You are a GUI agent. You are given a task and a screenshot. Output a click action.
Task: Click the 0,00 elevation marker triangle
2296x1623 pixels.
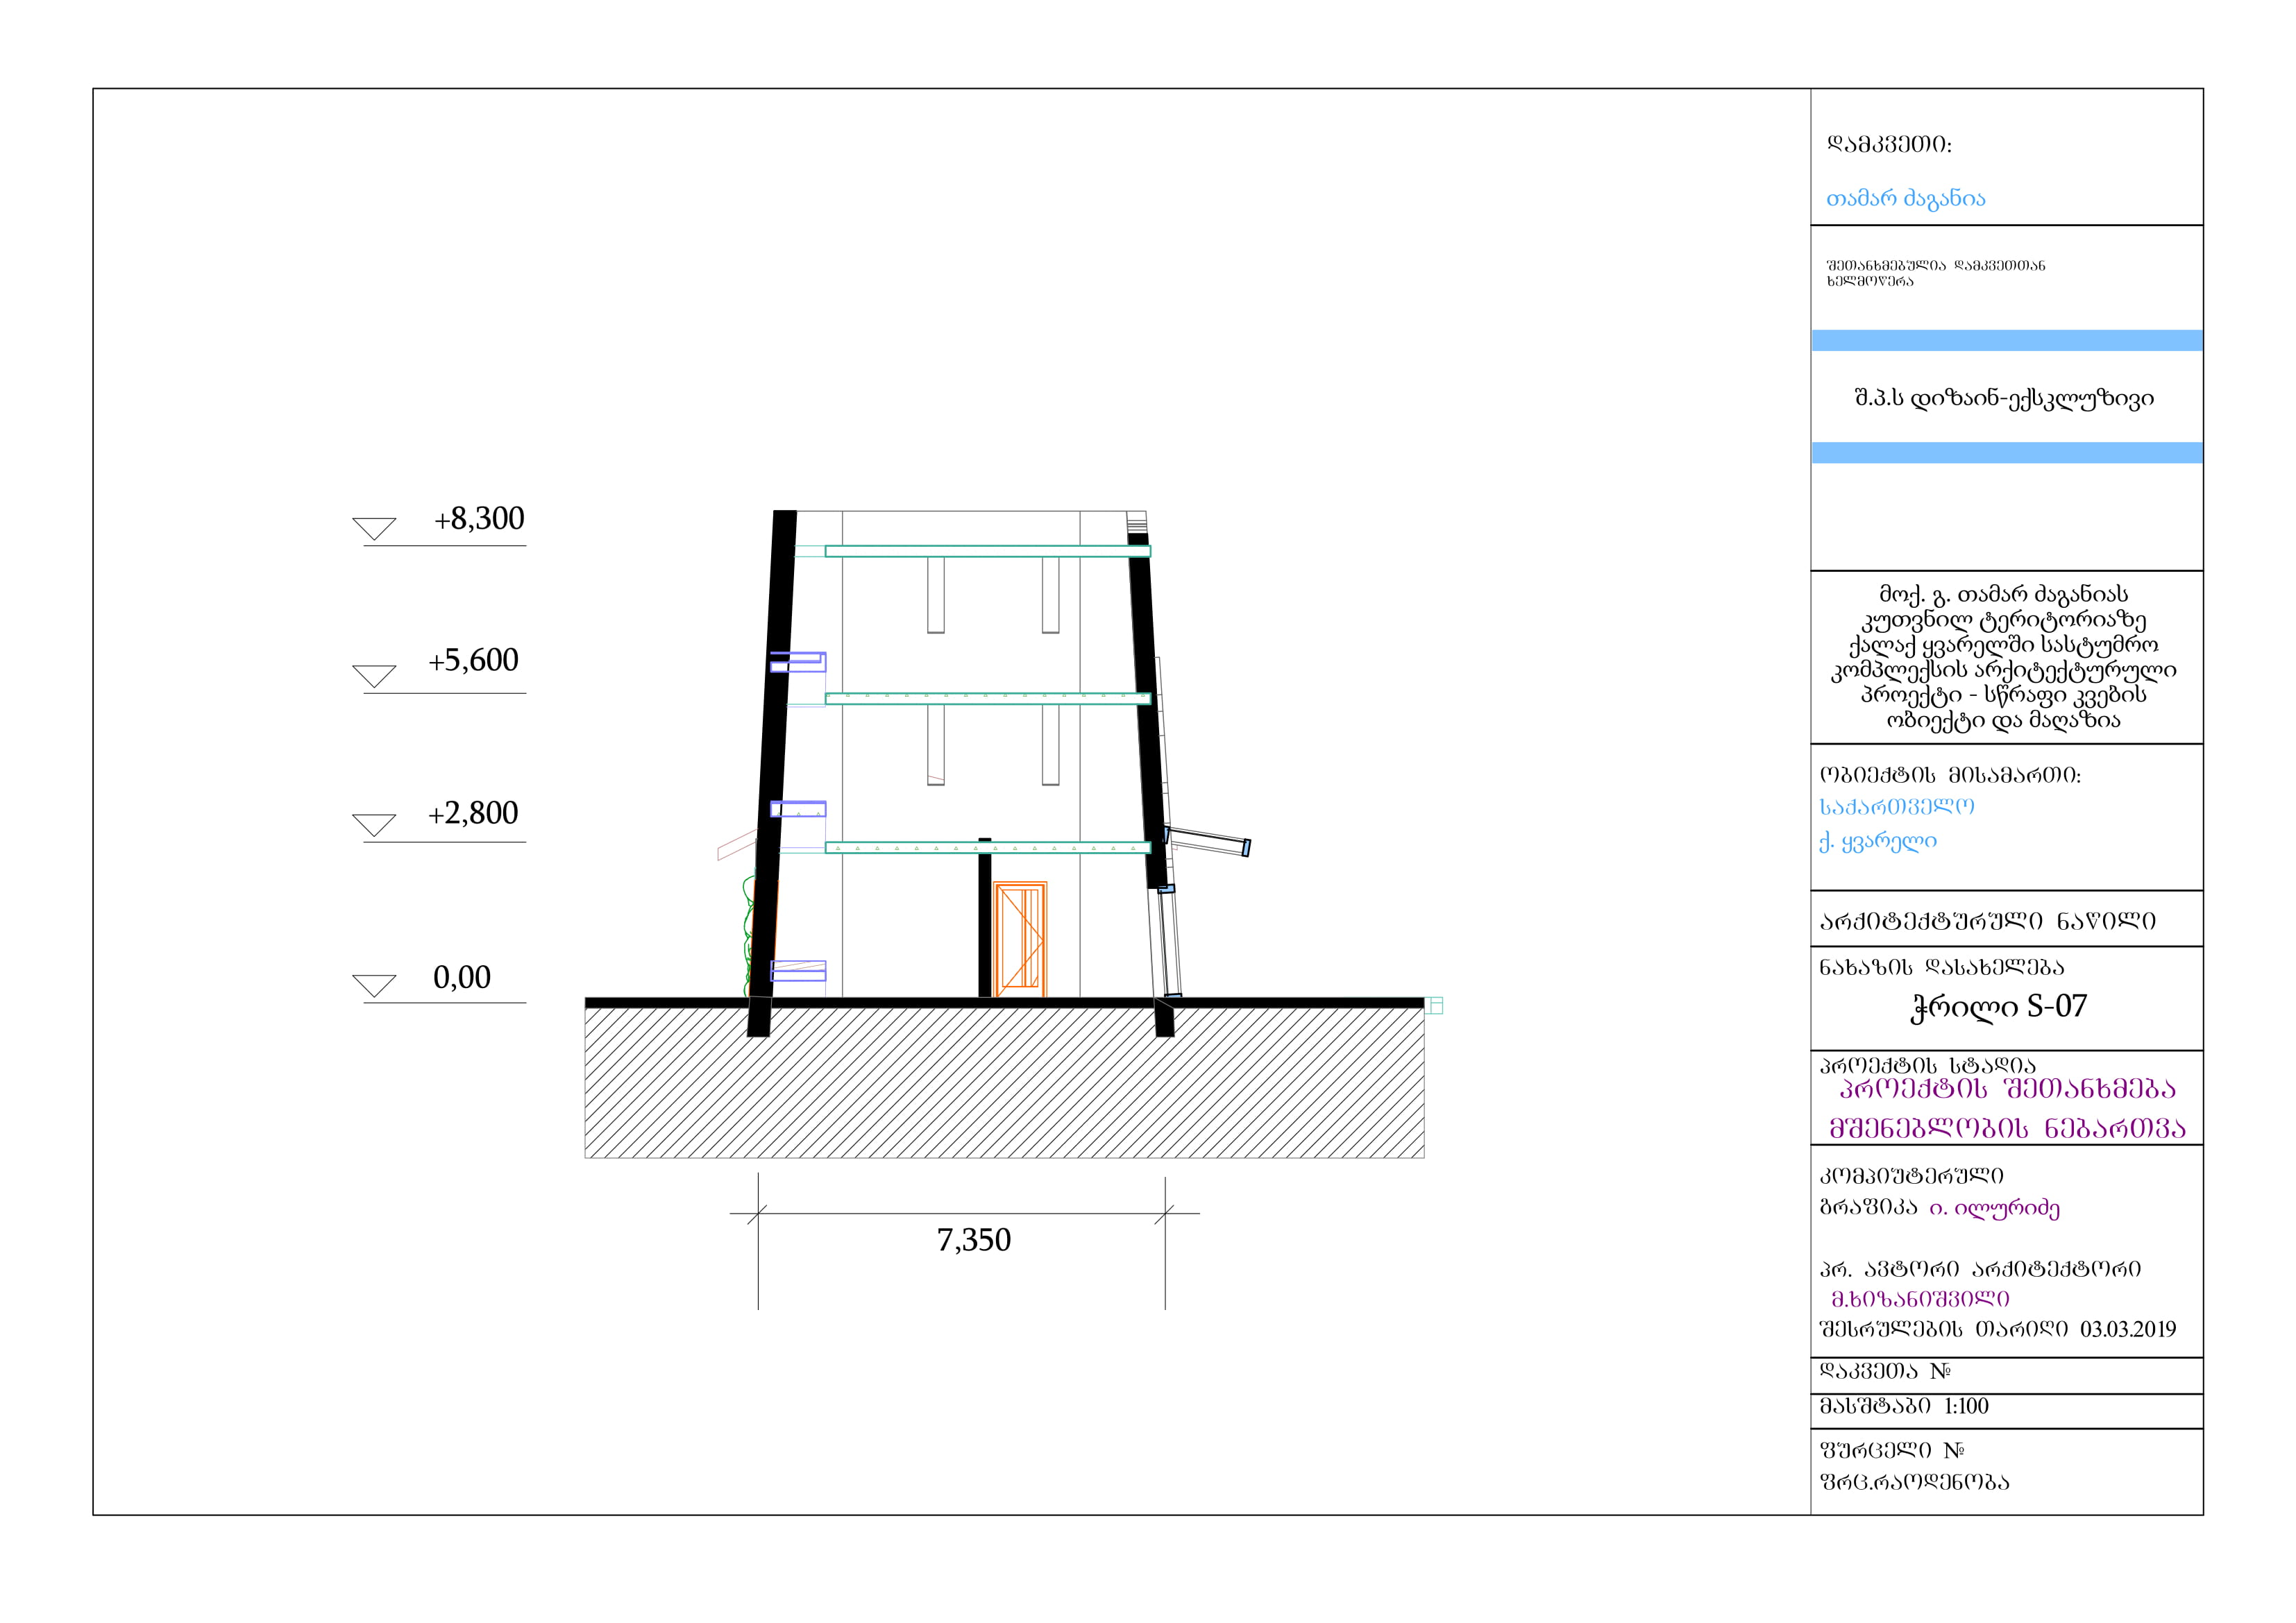tap(374, 985)
